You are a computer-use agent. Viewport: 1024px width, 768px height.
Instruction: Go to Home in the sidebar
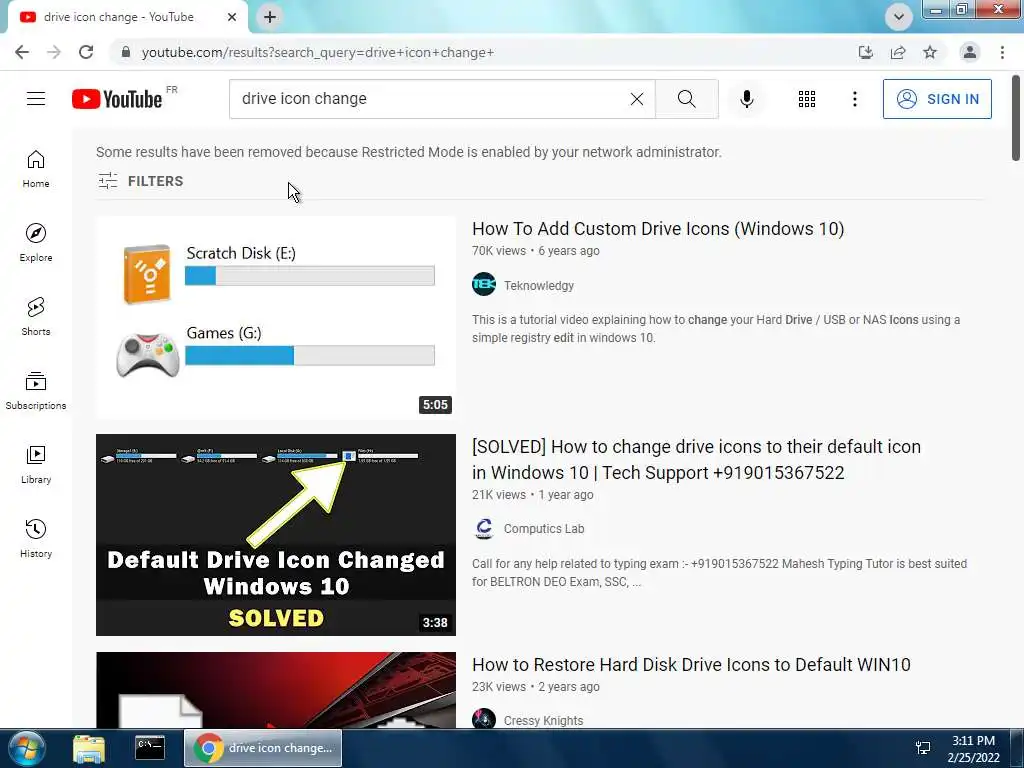point(36,168)
